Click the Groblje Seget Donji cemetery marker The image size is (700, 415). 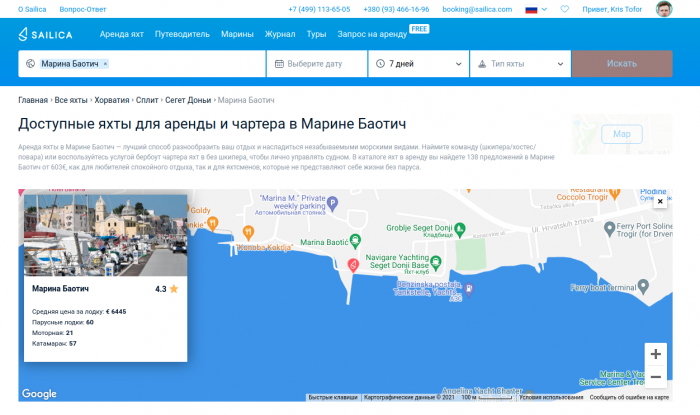coord(460,229)
